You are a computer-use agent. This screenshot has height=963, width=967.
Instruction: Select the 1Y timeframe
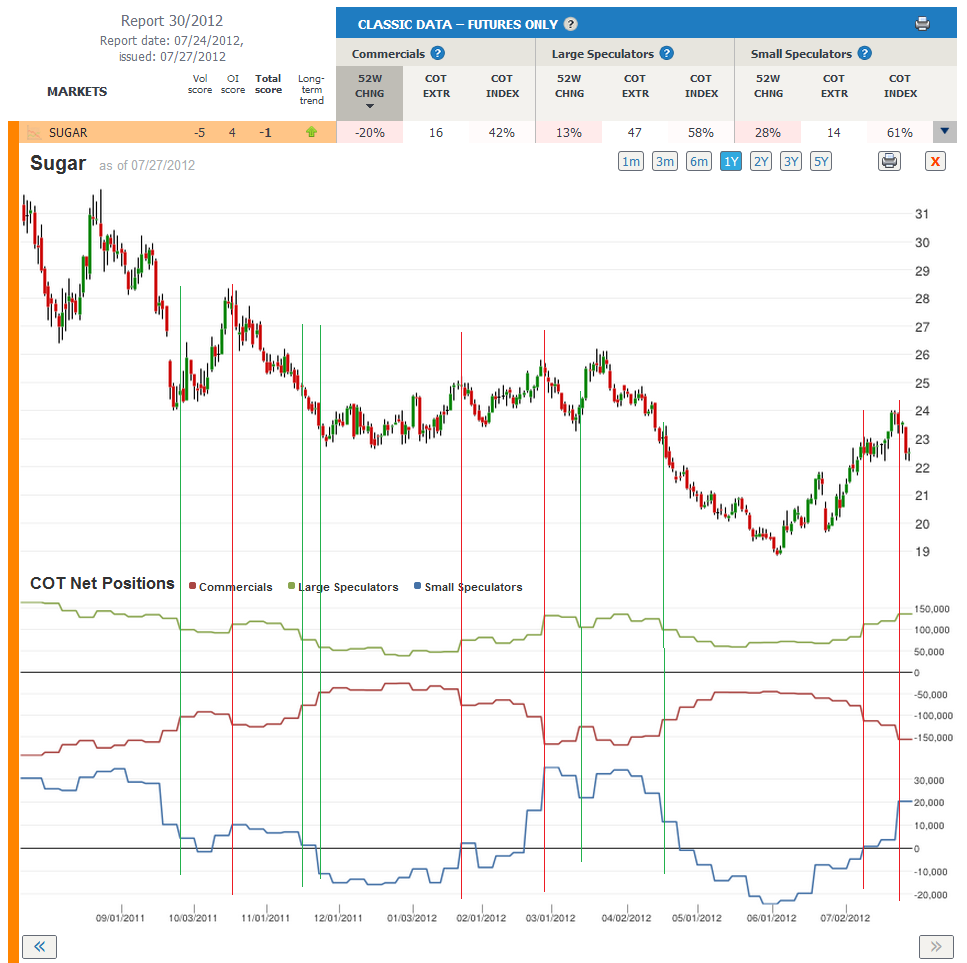coord(731,161)
